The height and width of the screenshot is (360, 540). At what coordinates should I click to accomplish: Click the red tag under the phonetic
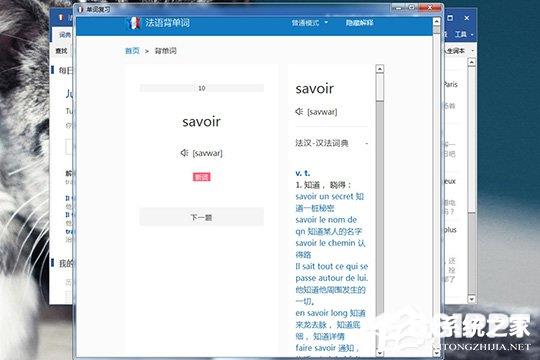(x=201, y=177)
